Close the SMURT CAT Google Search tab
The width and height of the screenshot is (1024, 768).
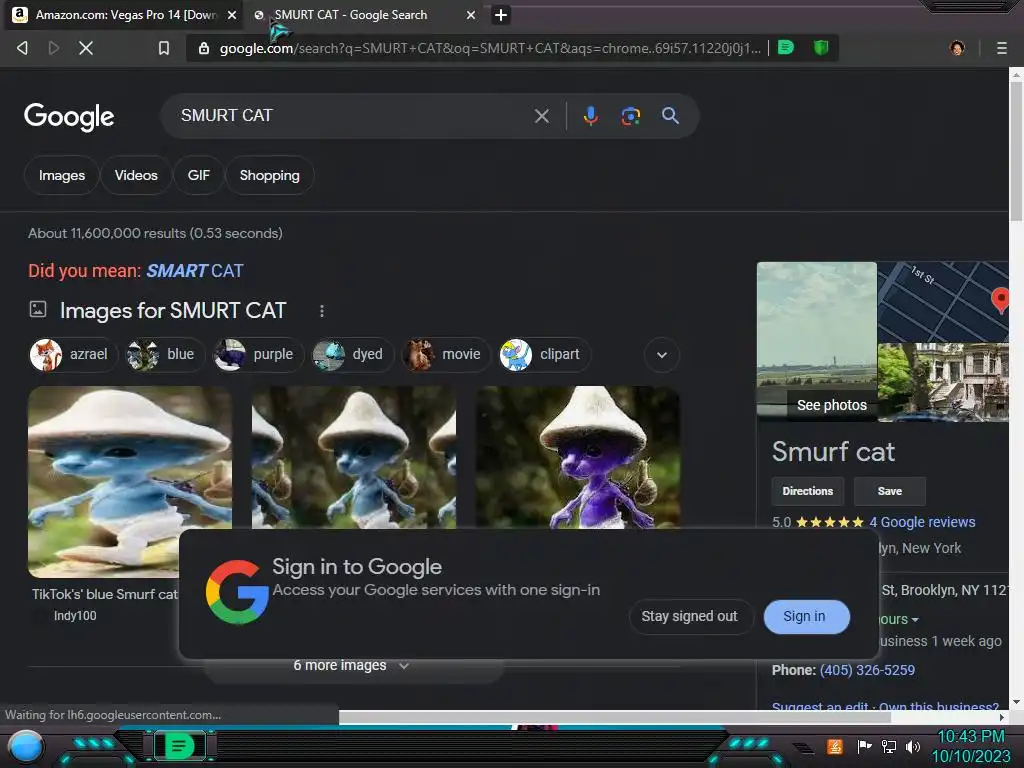point(471,15)
